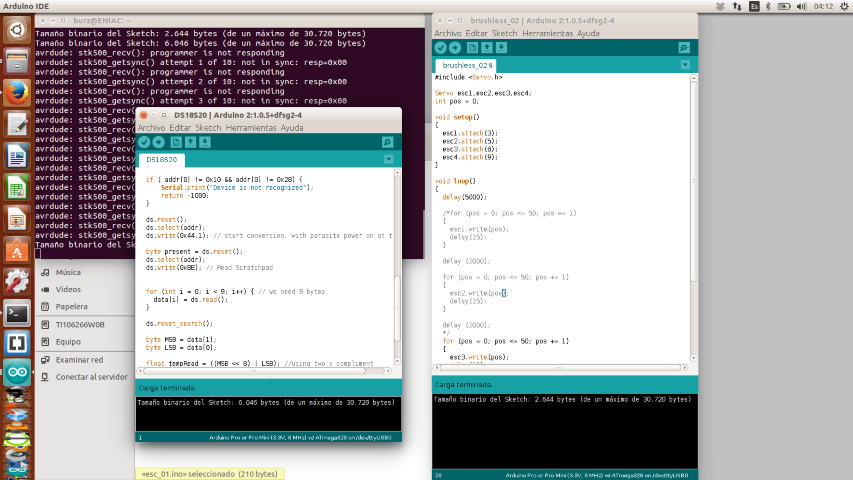853x480 pixels.
Task: Open tab dropdown arrow in DS18S20 window
Action: (x=388, y=159)
